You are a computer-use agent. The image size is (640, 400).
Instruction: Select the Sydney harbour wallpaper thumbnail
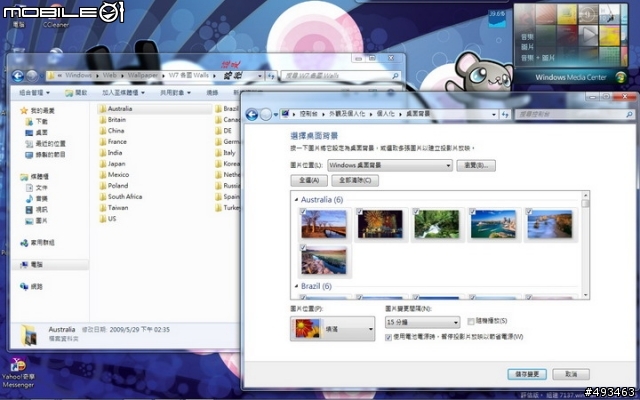click(x=493, y=224)
